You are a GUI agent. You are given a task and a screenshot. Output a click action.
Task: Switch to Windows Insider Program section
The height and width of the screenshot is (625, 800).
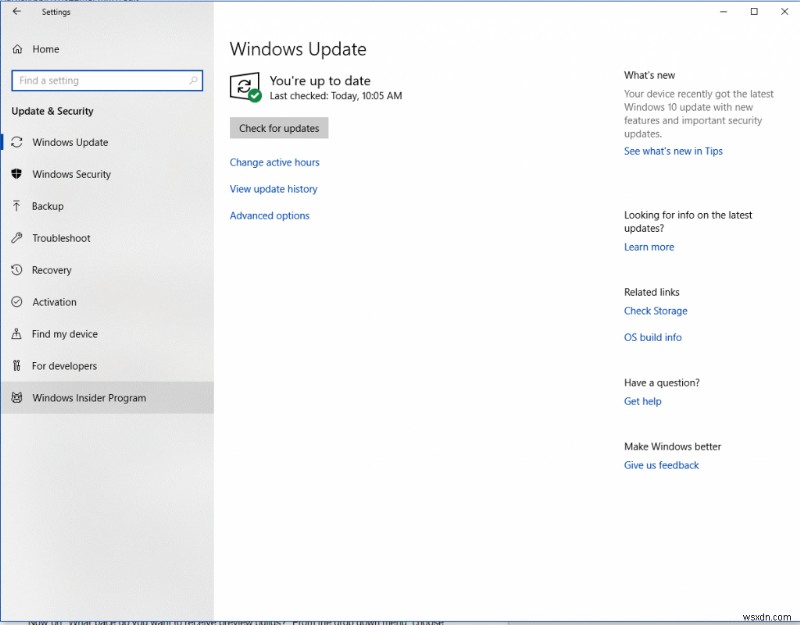(90, 398)
